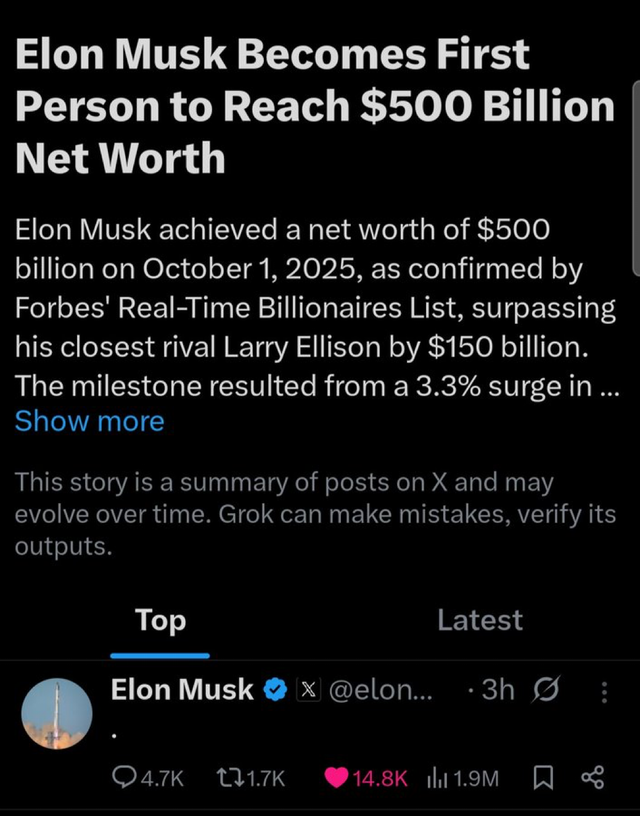Tap the blue verified checkmark badge
The width and height of the screenshot is (640, 816).
[x=275, y=690]
